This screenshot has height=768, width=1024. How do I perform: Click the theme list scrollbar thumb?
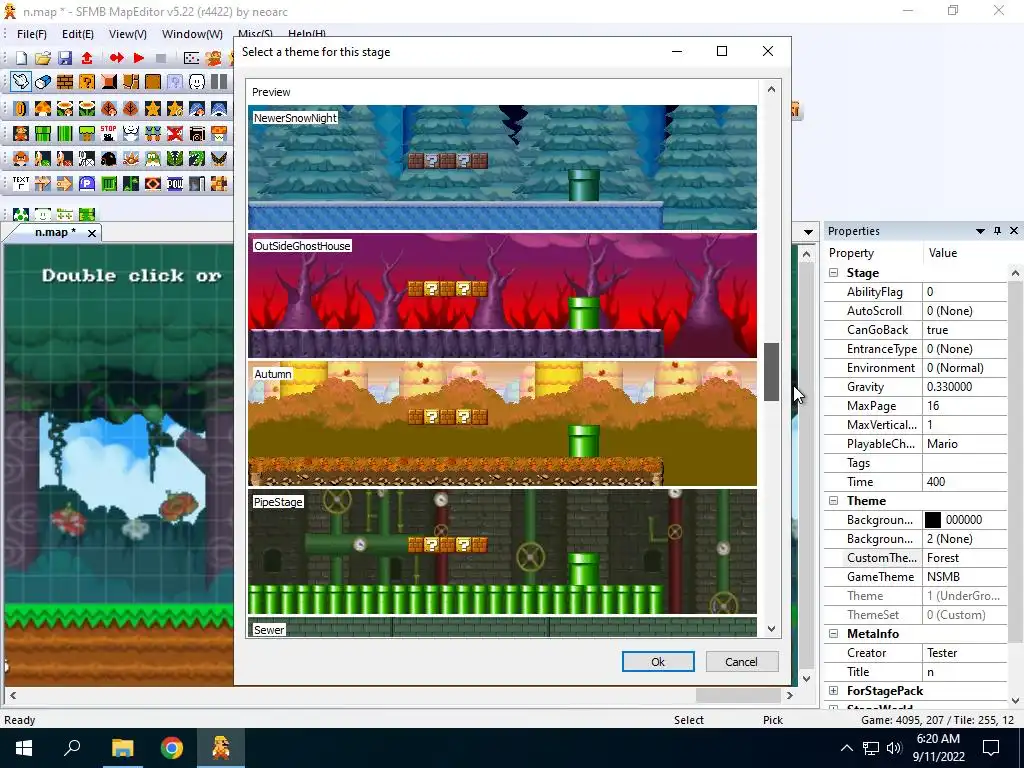(x=771, y=372)
